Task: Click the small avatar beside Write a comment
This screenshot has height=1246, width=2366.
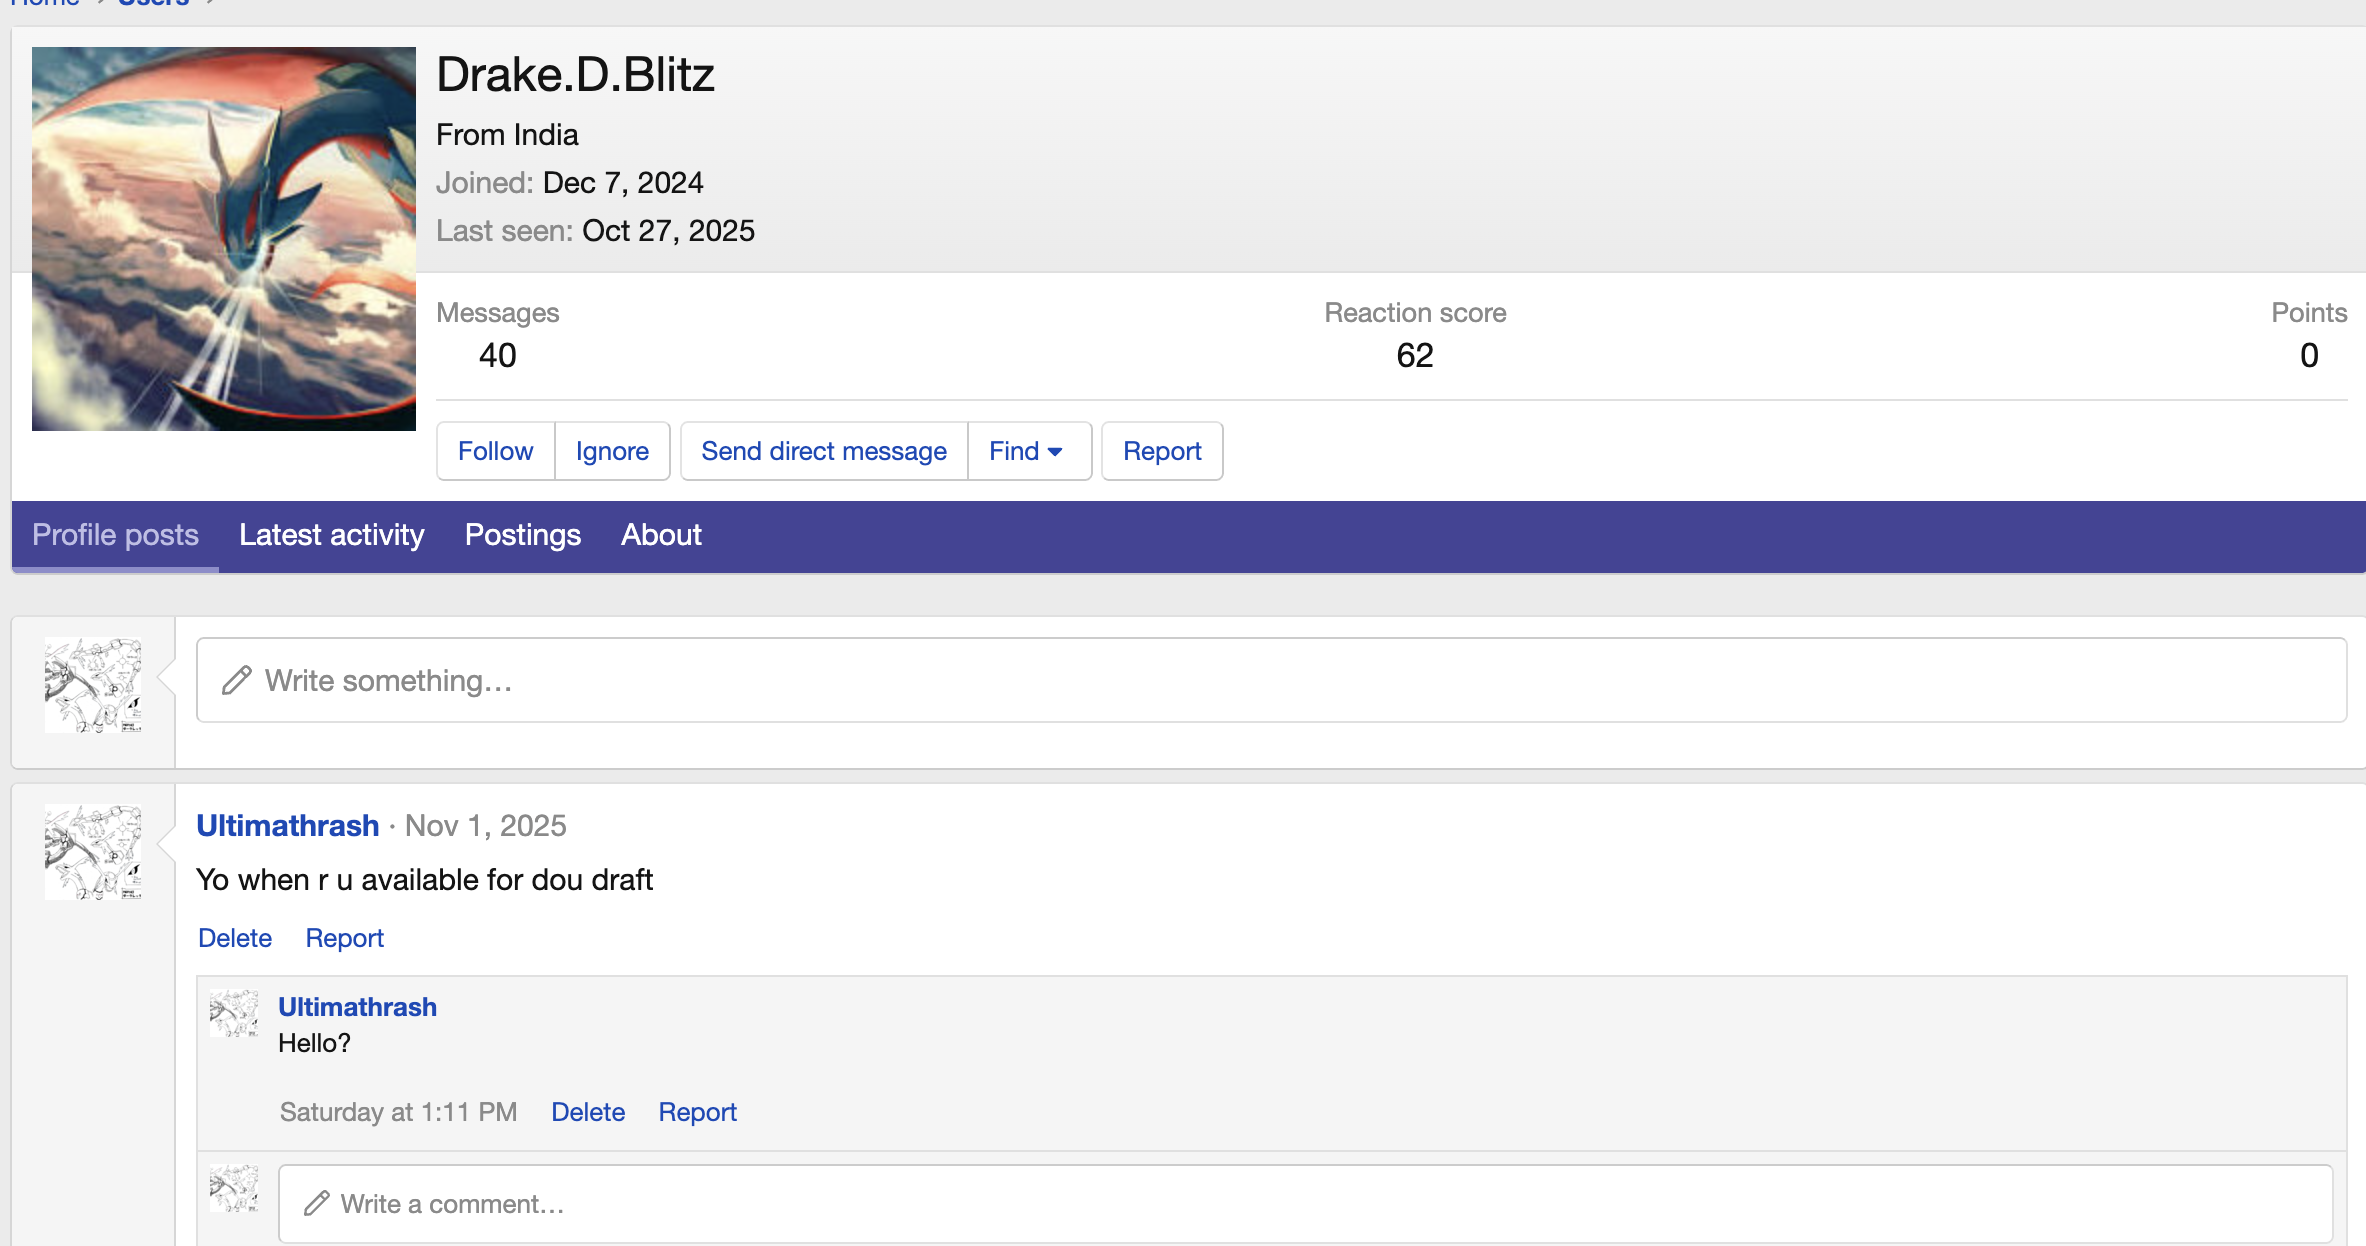Action: (234, 1188)
